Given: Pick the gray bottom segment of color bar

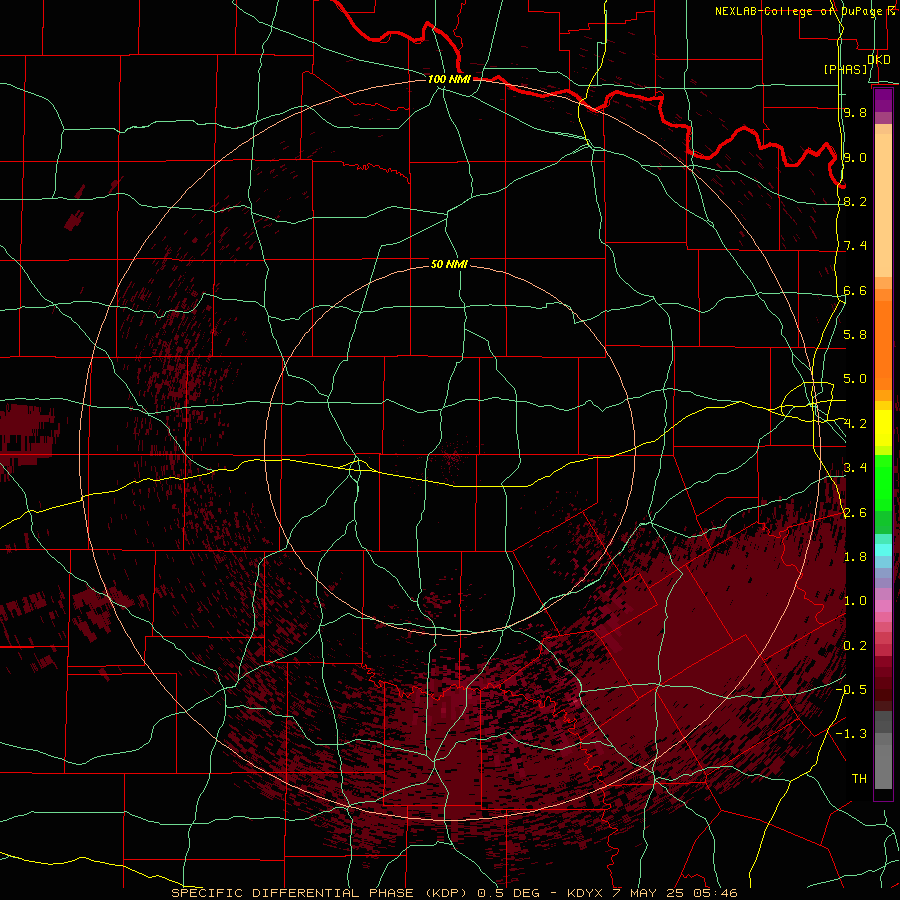Looking at the screenshot, I should tap(883, 766).
